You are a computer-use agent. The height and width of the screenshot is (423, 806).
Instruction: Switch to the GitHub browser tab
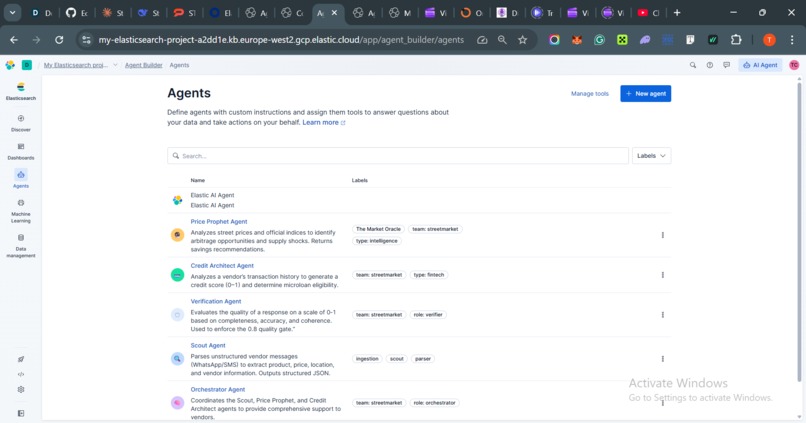click(x=77, y=13)
